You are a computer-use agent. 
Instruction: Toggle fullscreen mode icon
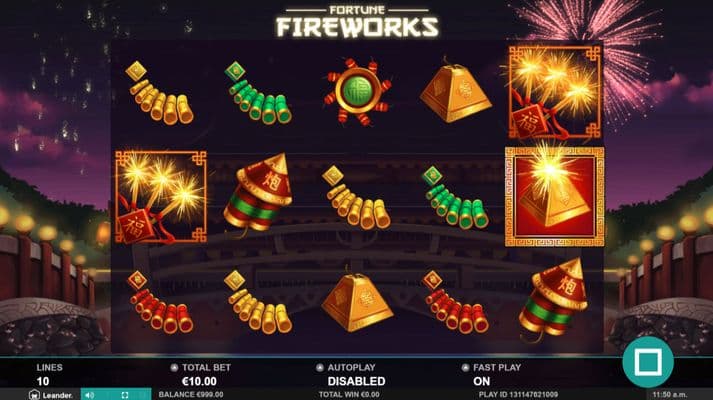(x=125, y=395)
